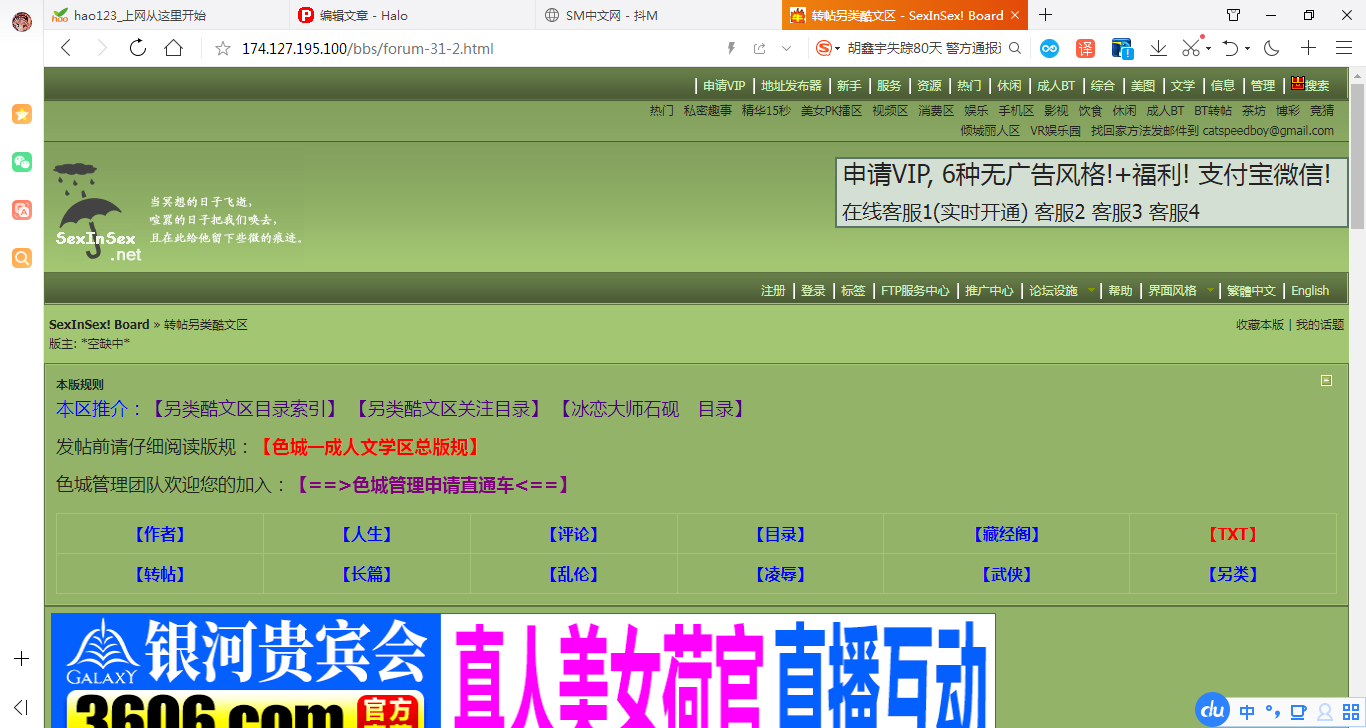This screenshot has width=1366, height=728.
Task: Open the browser hamburger main menu
Action: click(x=1344, y=48)
